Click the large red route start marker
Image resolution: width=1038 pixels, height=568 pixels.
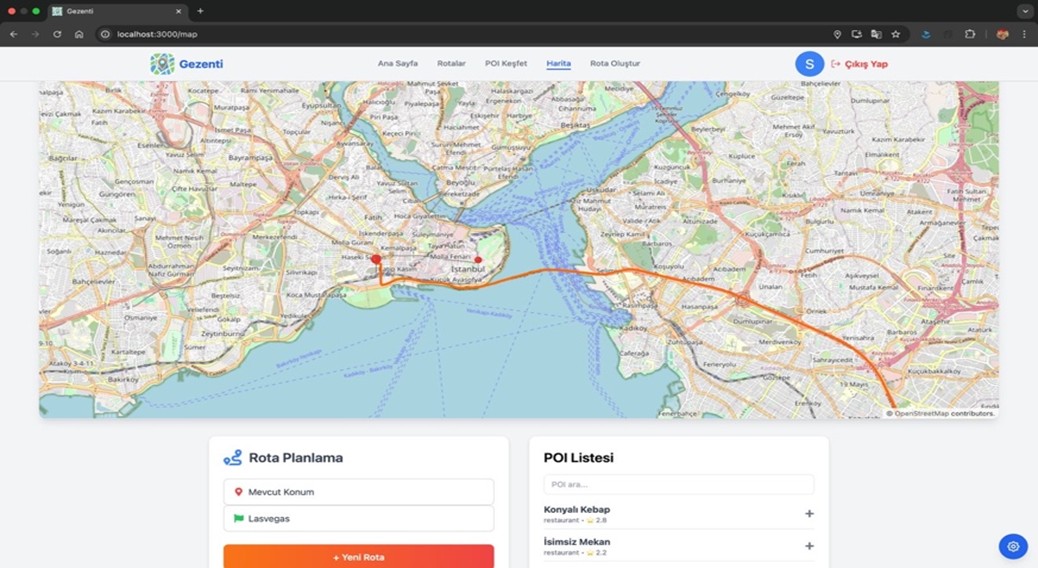[376, 259]
